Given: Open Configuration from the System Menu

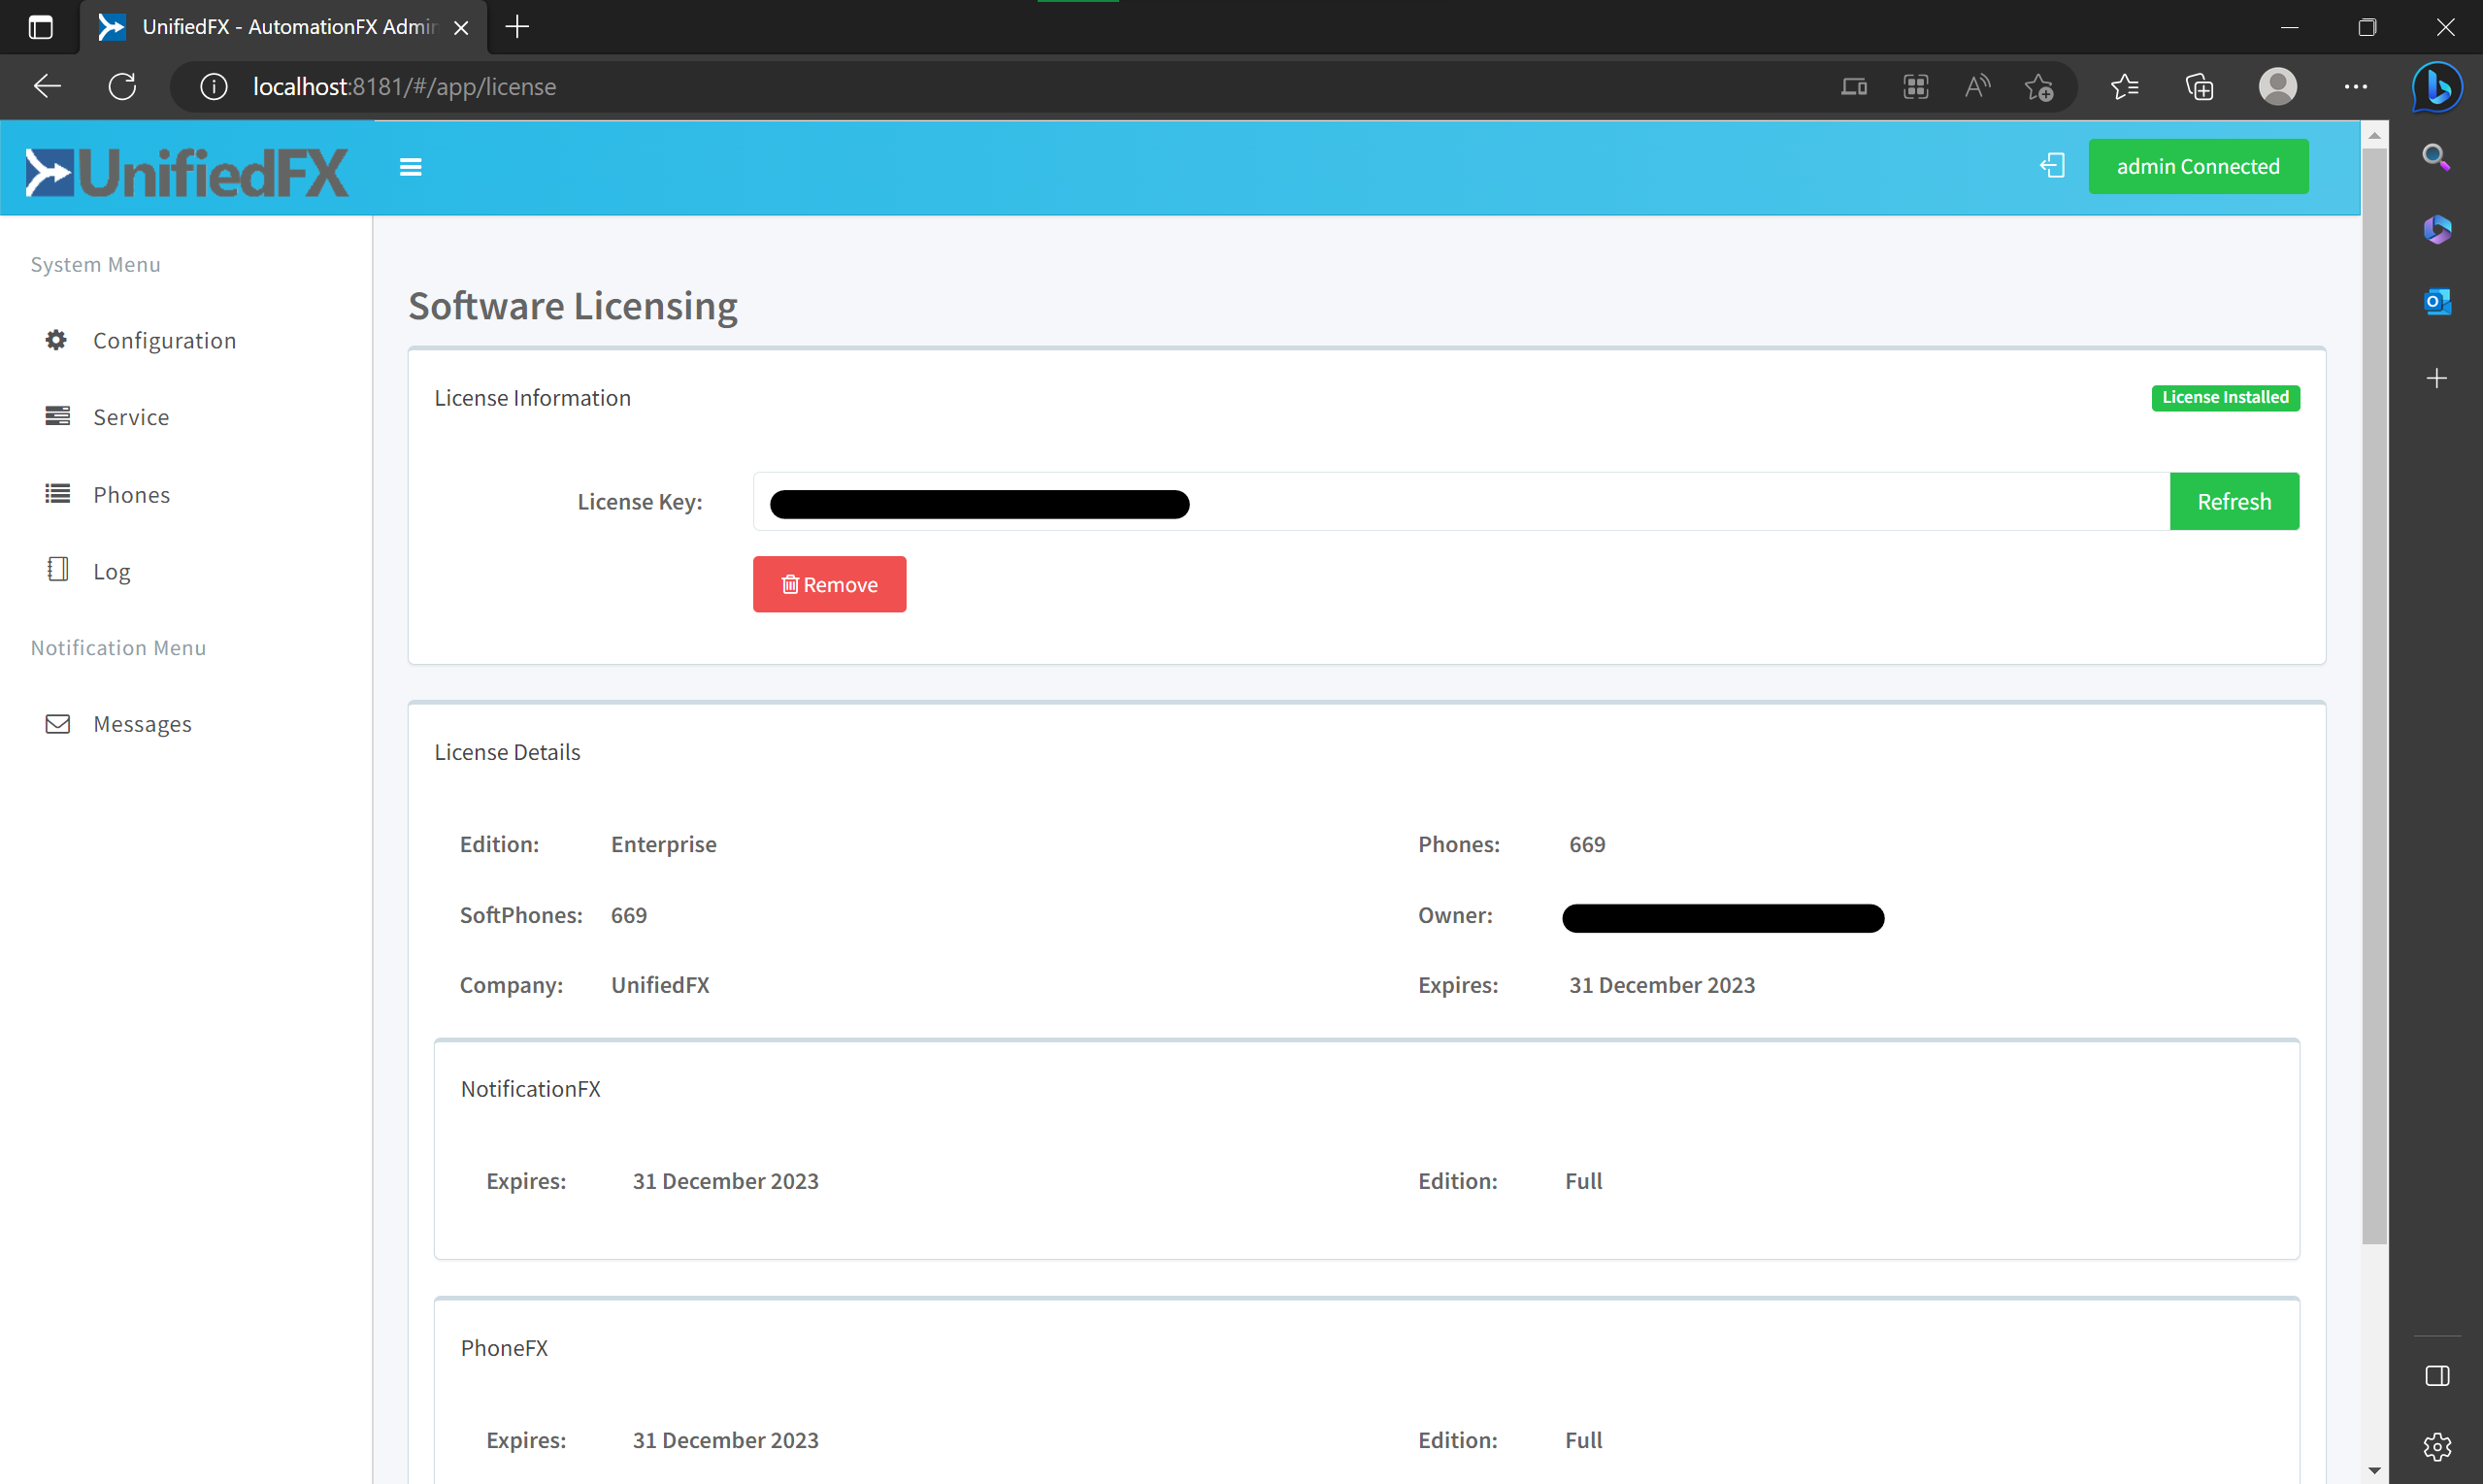Looking at the screenshot, I should [x=164, y=340].
